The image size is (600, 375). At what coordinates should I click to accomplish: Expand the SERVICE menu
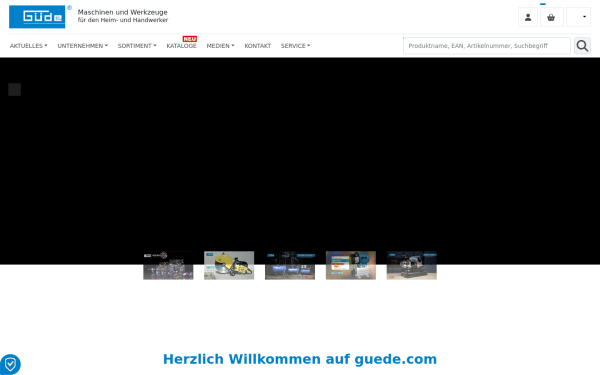click(x=295, y=46)
